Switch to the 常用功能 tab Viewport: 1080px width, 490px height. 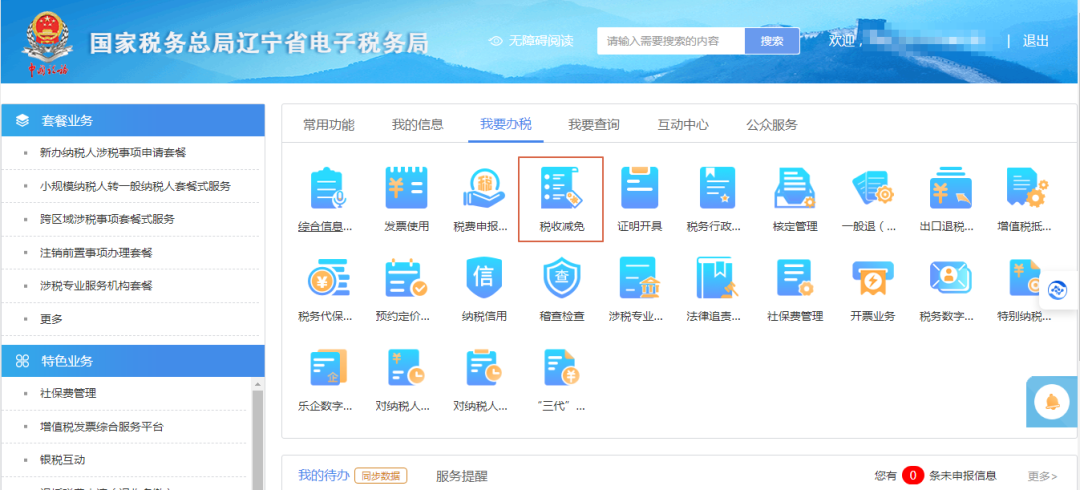click(329, 125)
